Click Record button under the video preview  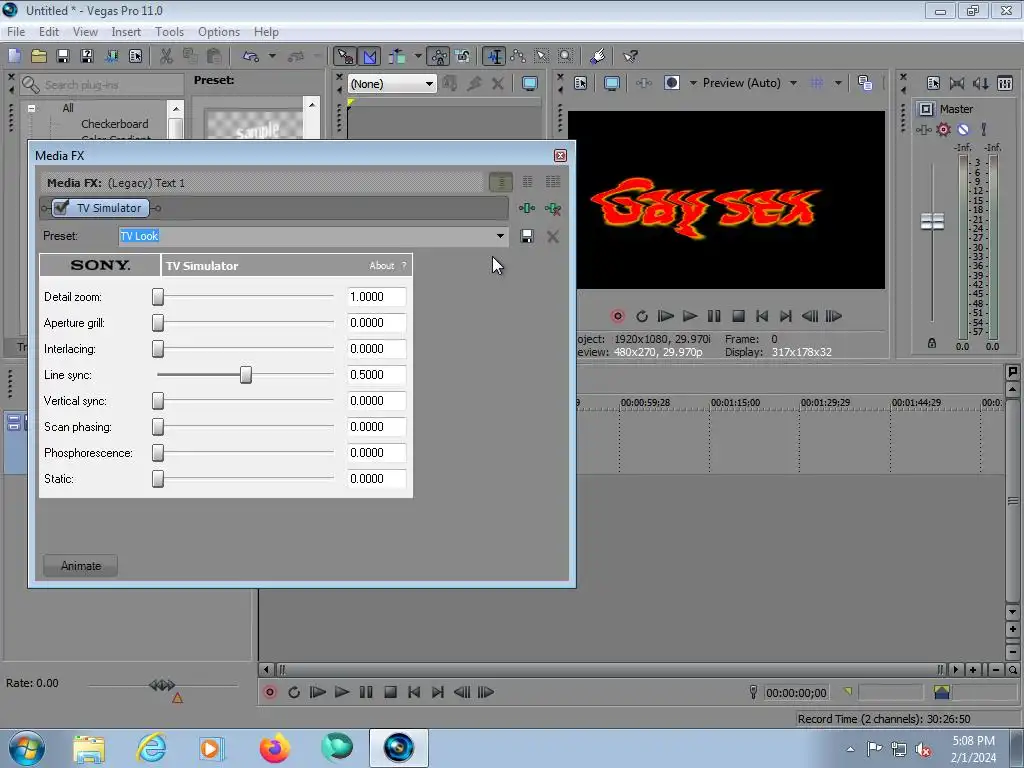pyautogui.click(x=617, y=316)
